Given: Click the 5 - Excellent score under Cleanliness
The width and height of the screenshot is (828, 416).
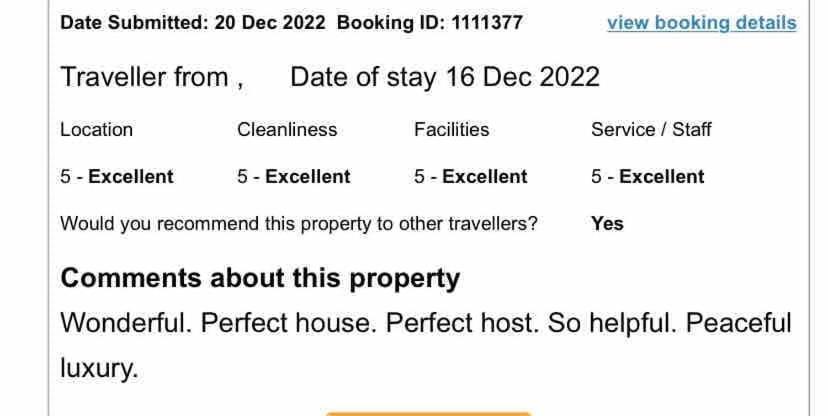Looking at the screenshot, I should tap(294, 176).
